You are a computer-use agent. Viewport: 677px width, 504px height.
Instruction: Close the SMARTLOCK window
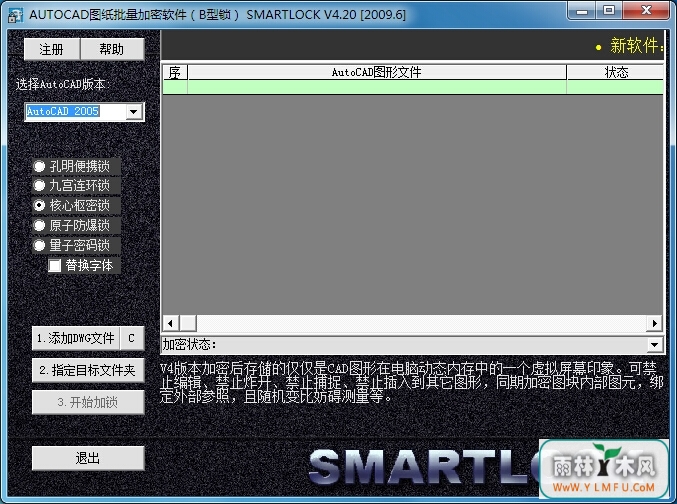[646, 10]
